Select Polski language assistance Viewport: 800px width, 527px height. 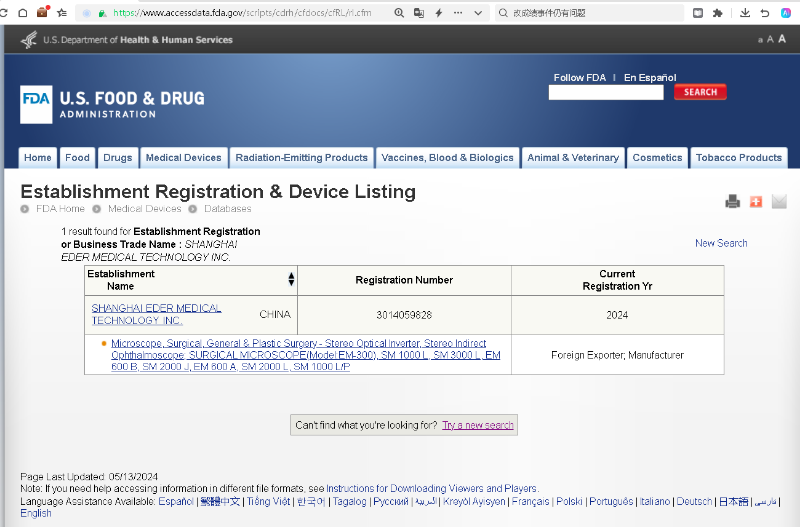[x=569, y=501]
